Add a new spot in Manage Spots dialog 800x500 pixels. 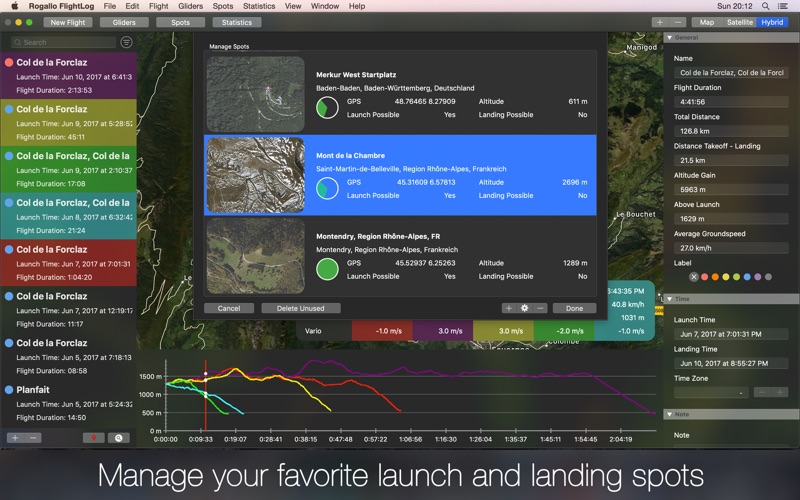click(509, 308)
